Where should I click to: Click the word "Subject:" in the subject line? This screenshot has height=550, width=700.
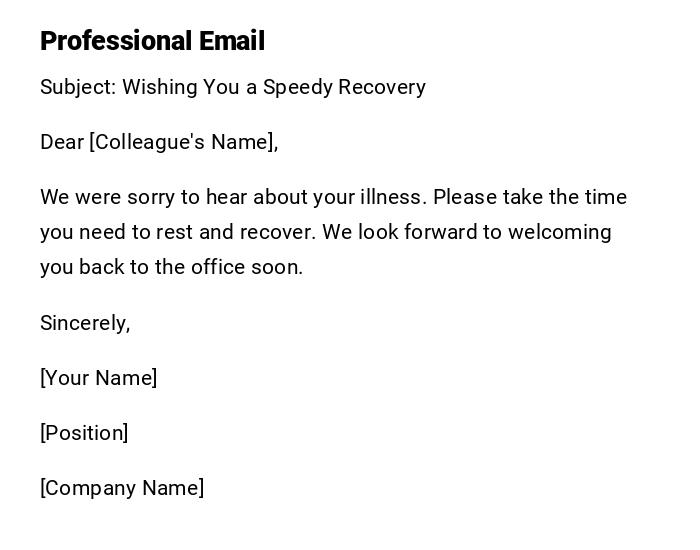pyautogui.click(x=78, y=87)
